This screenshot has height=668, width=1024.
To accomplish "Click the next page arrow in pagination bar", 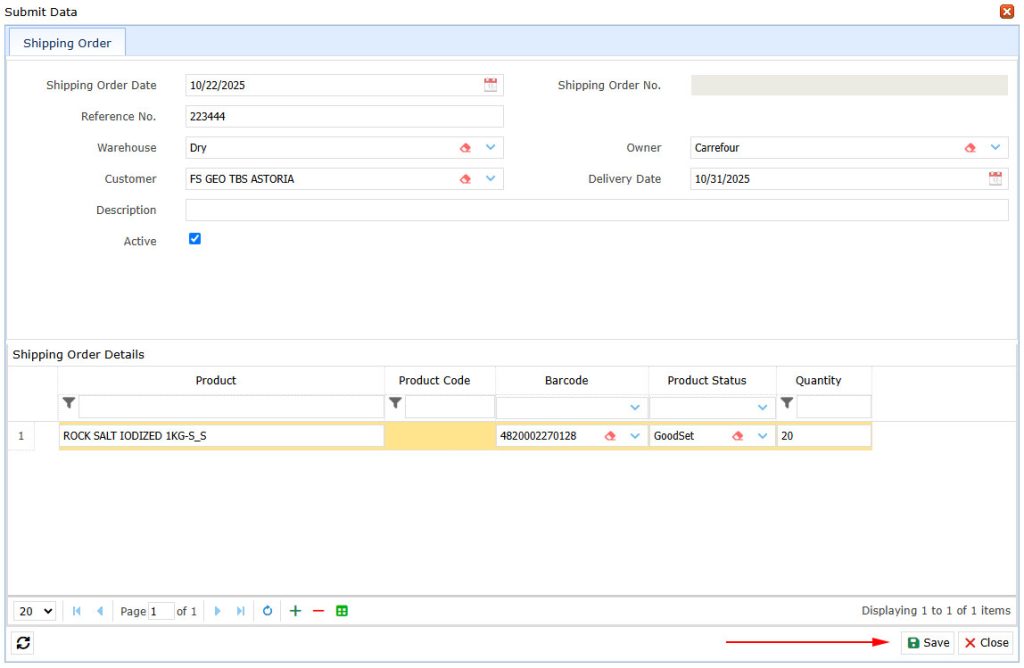I will (x=218, y=610).
